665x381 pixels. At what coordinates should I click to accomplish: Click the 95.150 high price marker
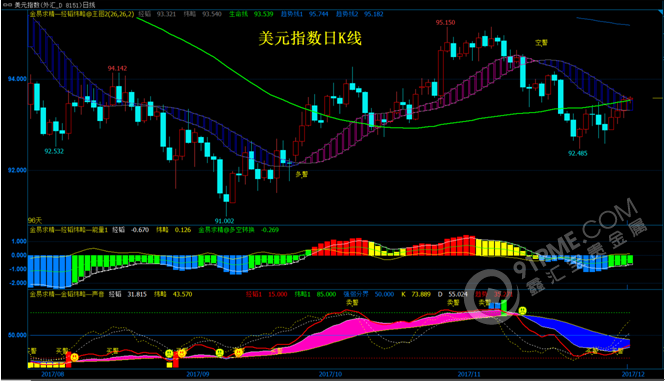pyautogui.click(x=445, y=22)
